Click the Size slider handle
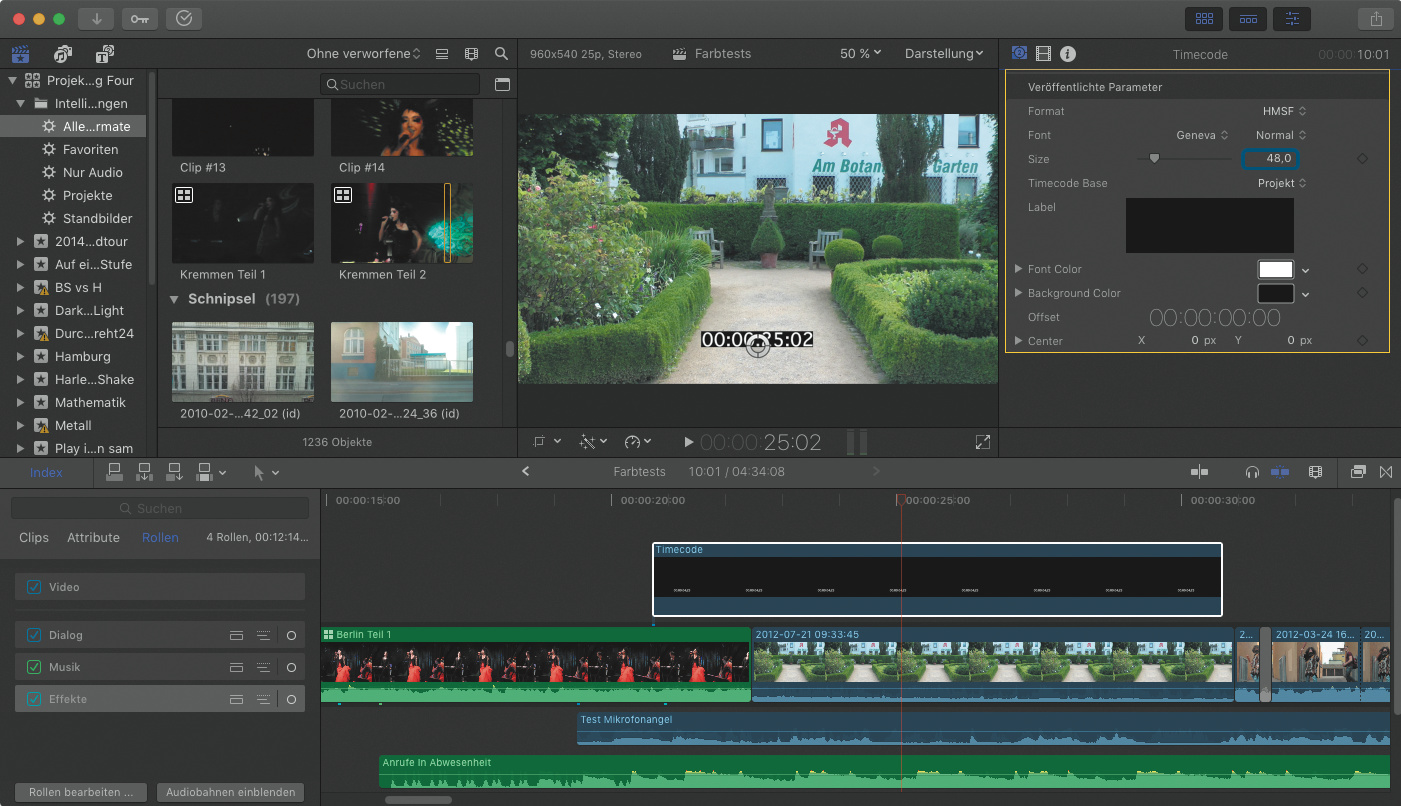Image resolution: width=1401 pixels, height=806 pixels. [x=1154, y=158]
